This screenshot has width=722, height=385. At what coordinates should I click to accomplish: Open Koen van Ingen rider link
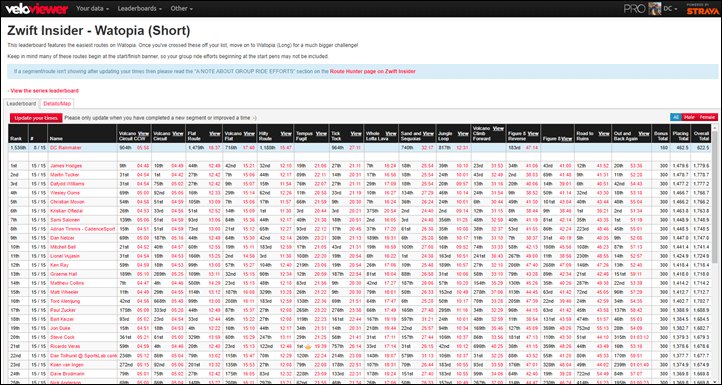point(67,364)
